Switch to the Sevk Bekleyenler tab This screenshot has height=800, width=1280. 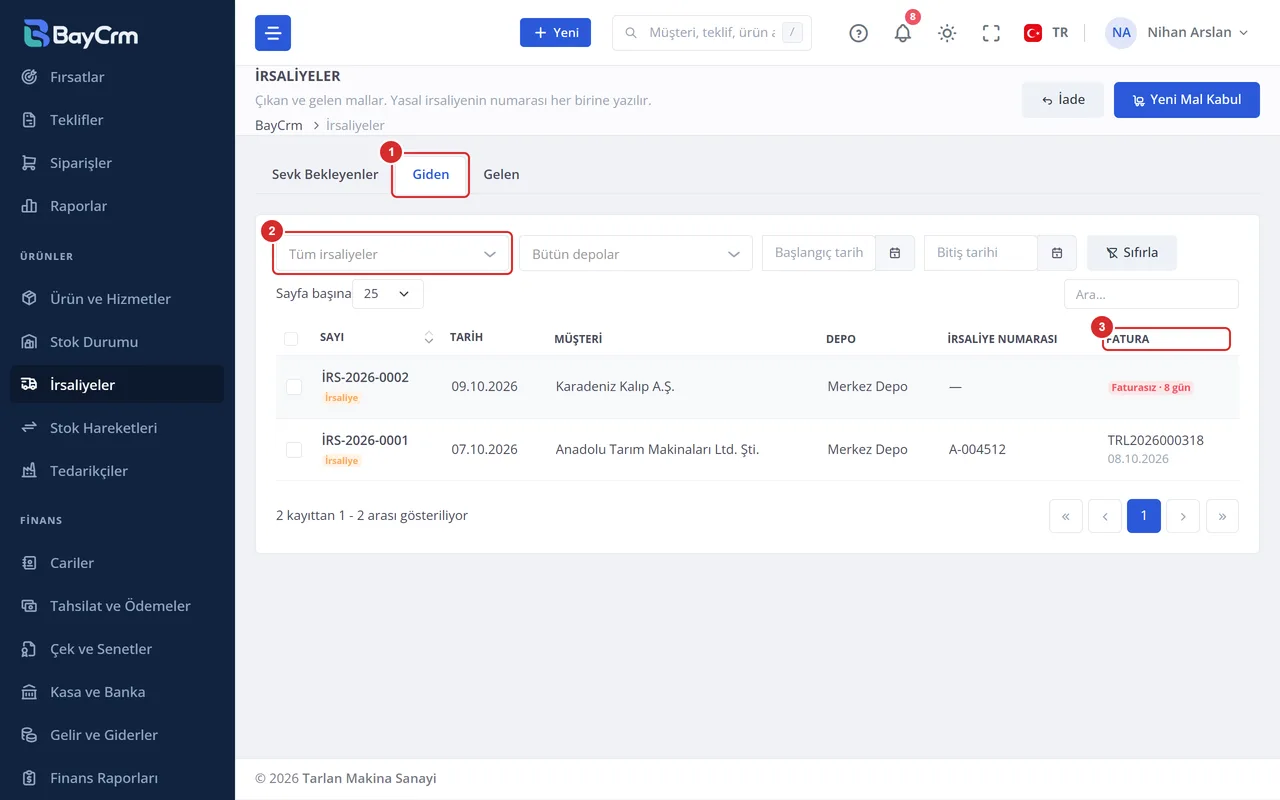325,174
